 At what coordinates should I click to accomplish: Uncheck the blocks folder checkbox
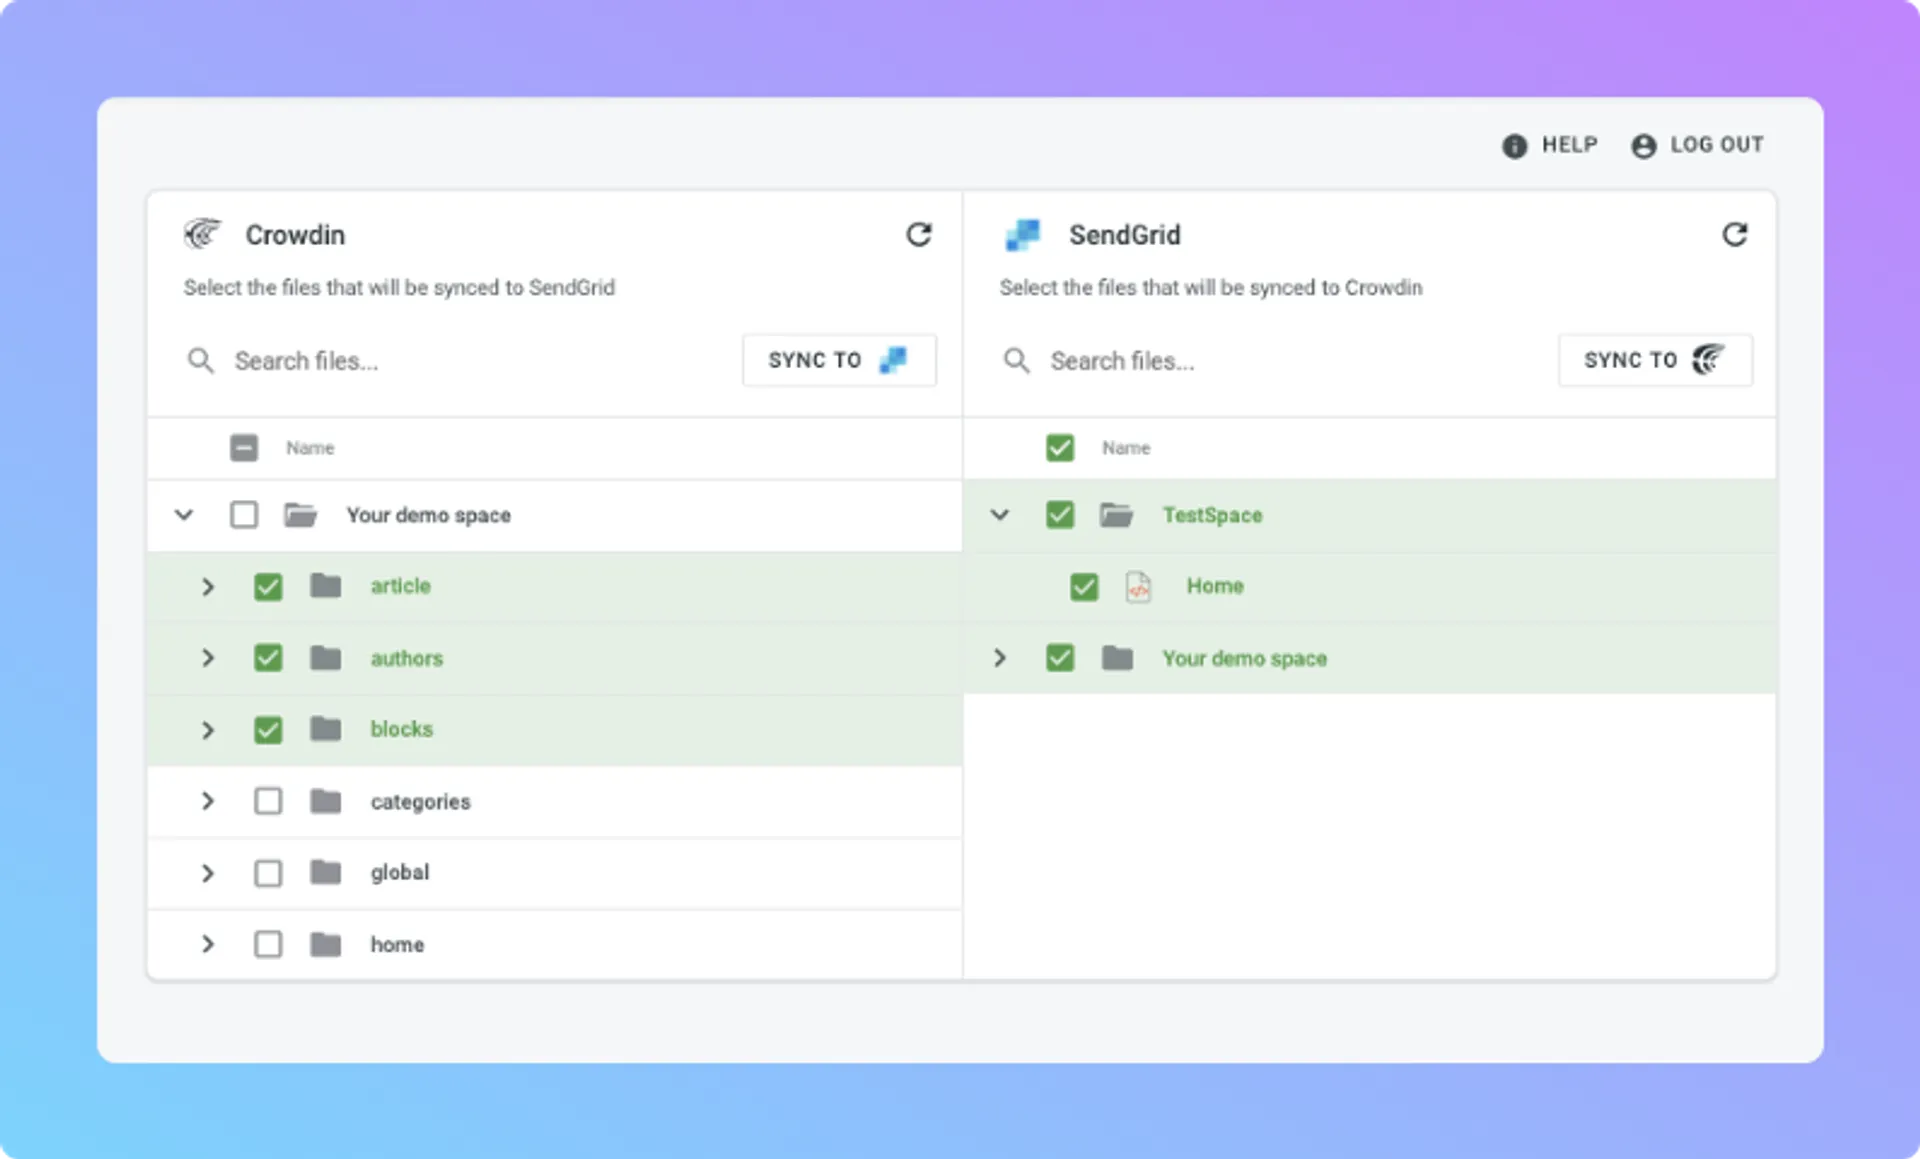coord(268,729)
